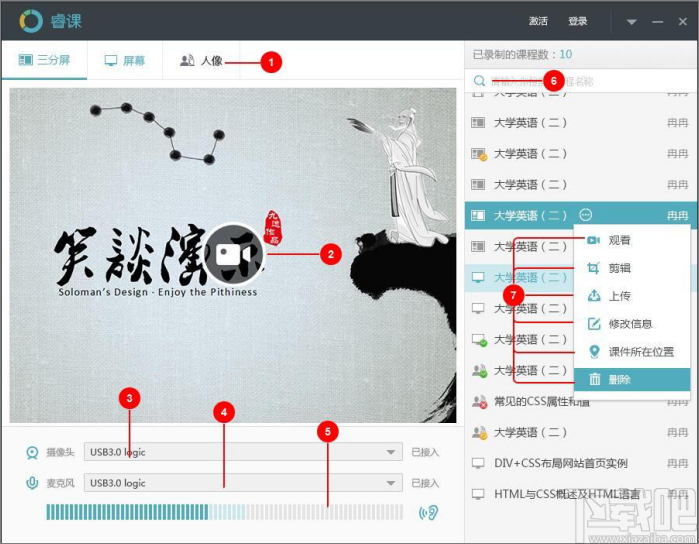
Task: Switch to the 人像 tab
Action: [x=201, y=61]
